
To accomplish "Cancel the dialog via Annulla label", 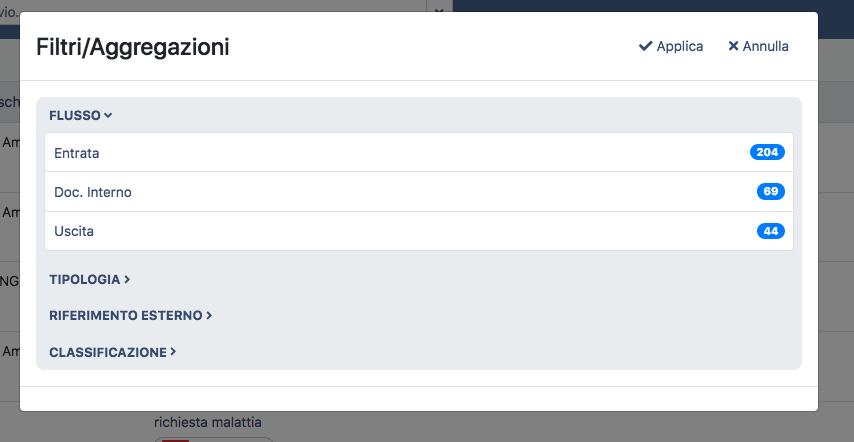I will click(x=765, y=47).
